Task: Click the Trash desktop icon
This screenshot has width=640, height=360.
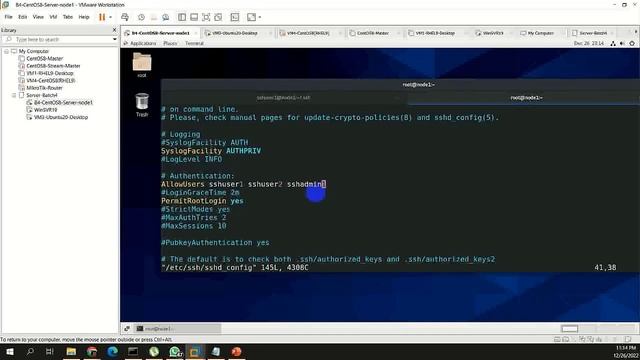Action: tap(142, 104)
